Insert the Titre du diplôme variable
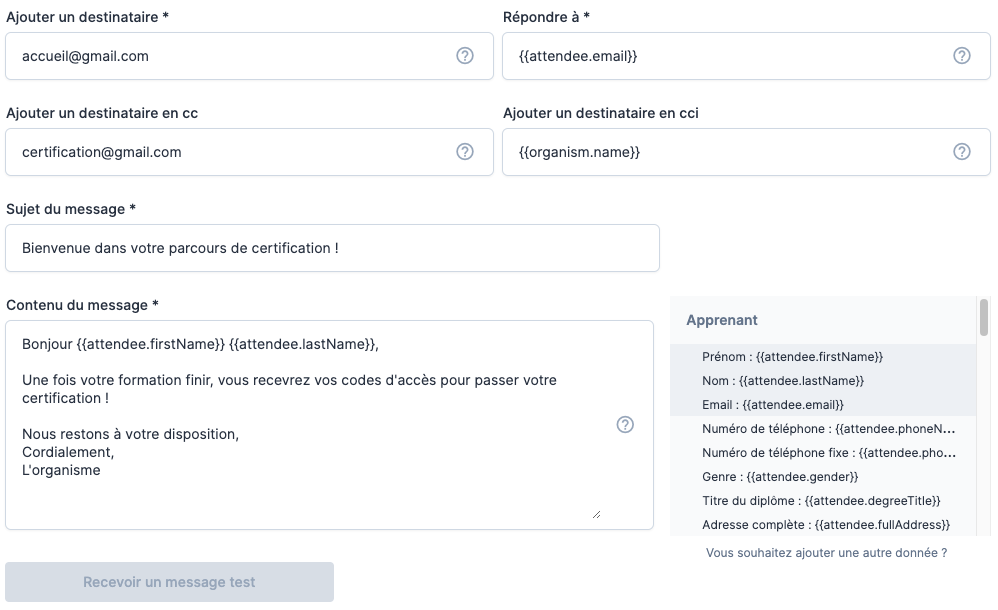Image resolution: width=998 pixels, height=610 pixels. pyautogui.click(x=821, y=500)
